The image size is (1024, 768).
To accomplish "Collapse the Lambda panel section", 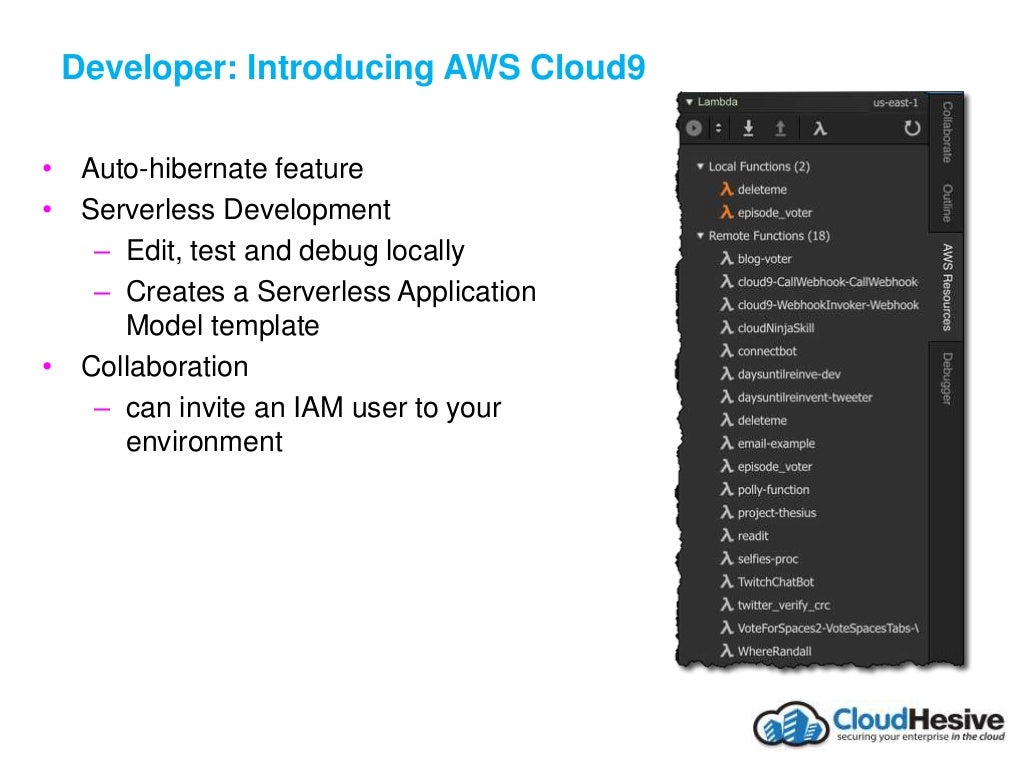I will (689, 102).
